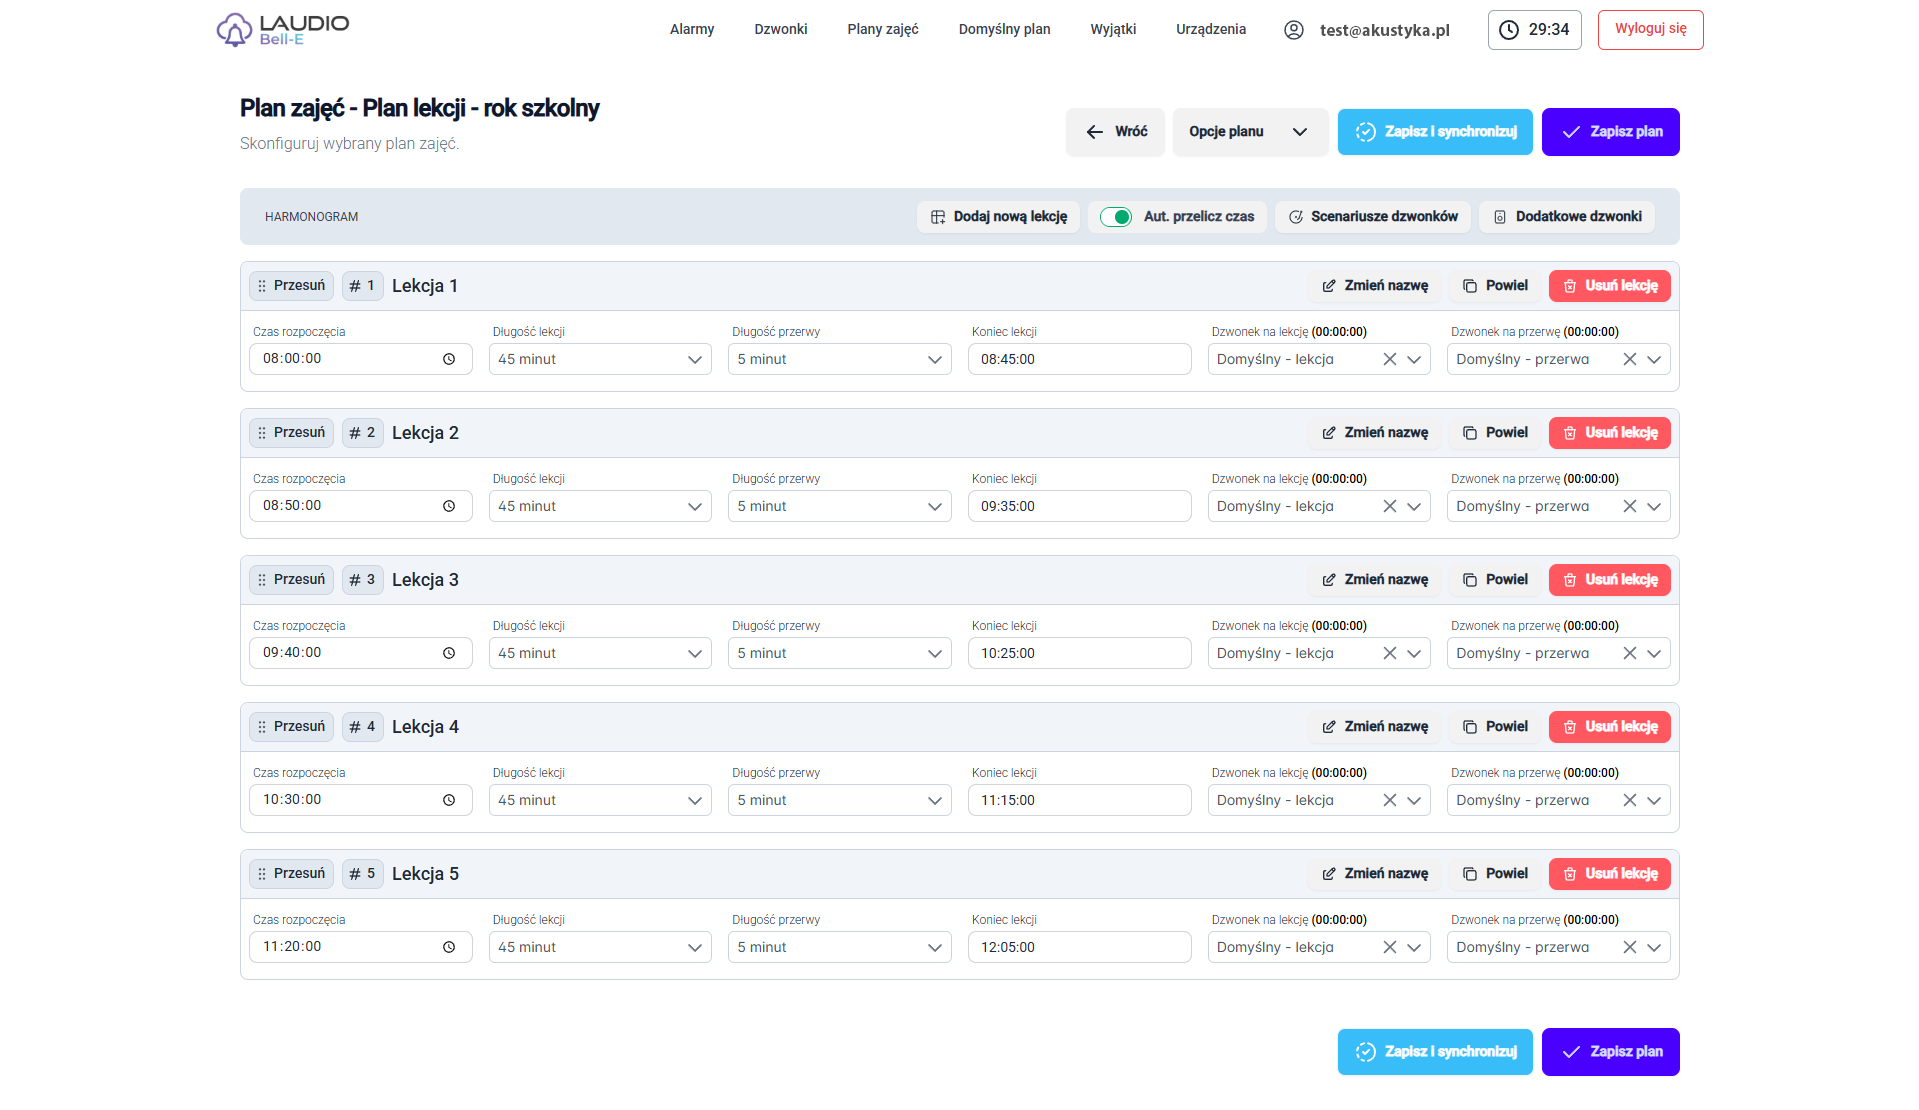Clear Domyślny - lekcja bell in Lekcja 2
This screenshot has height=1110, width=1919.
[x=1389, y=507]
